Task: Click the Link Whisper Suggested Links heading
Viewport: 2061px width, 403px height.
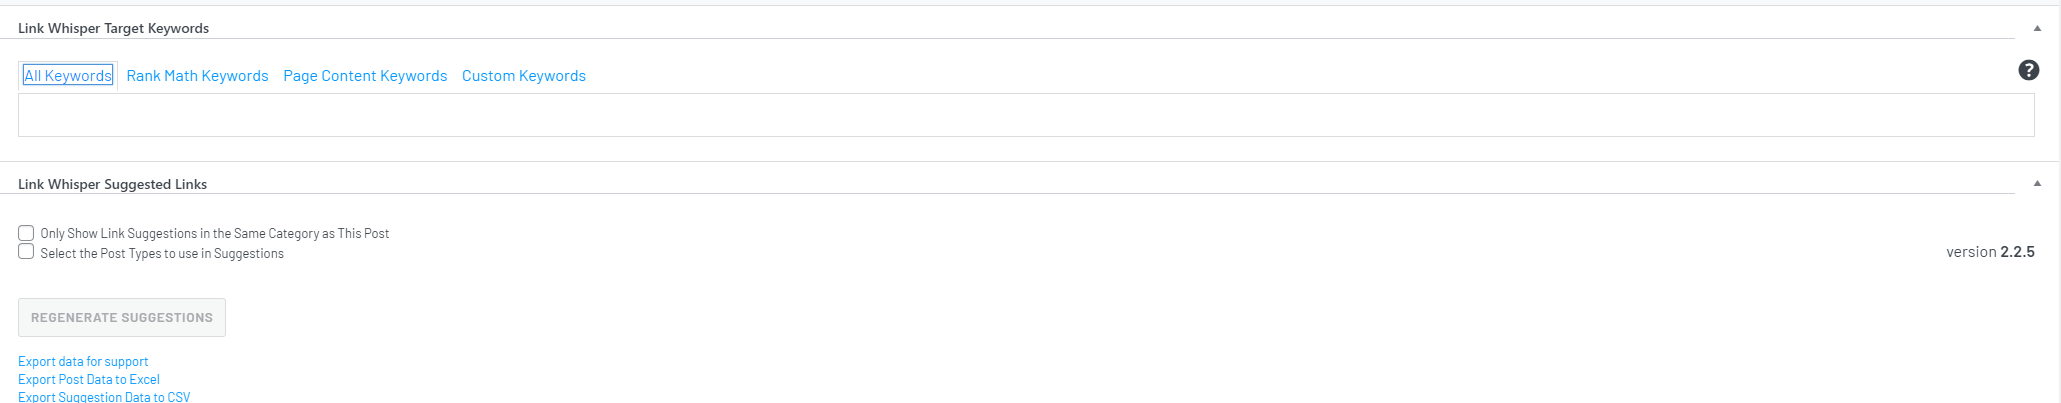Action: click(112, 184)
